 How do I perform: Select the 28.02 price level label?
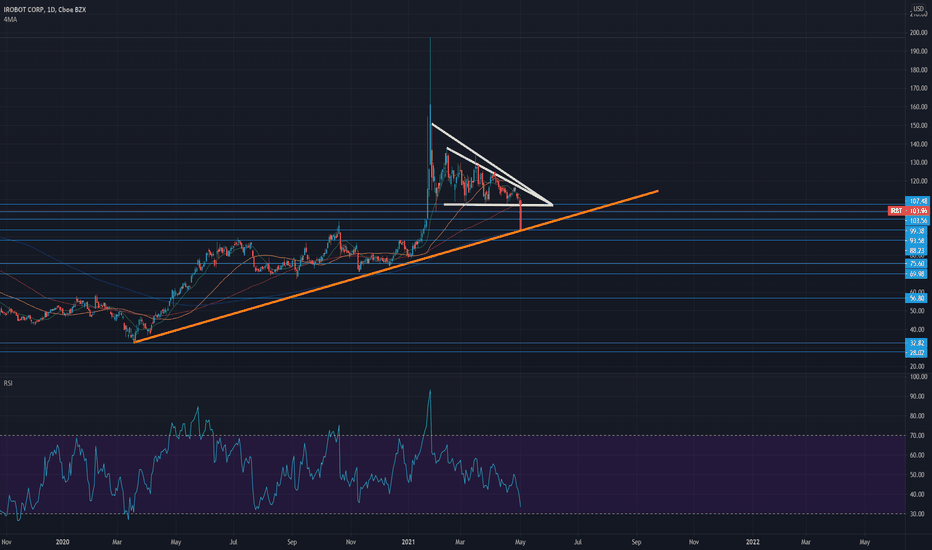pyautogui.click(x=917, y=353)
